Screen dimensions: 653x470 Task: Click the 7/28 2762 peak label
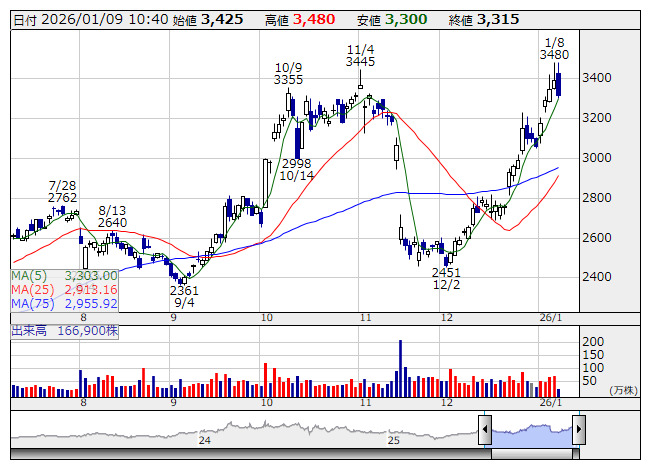click(x=62, y=192)
